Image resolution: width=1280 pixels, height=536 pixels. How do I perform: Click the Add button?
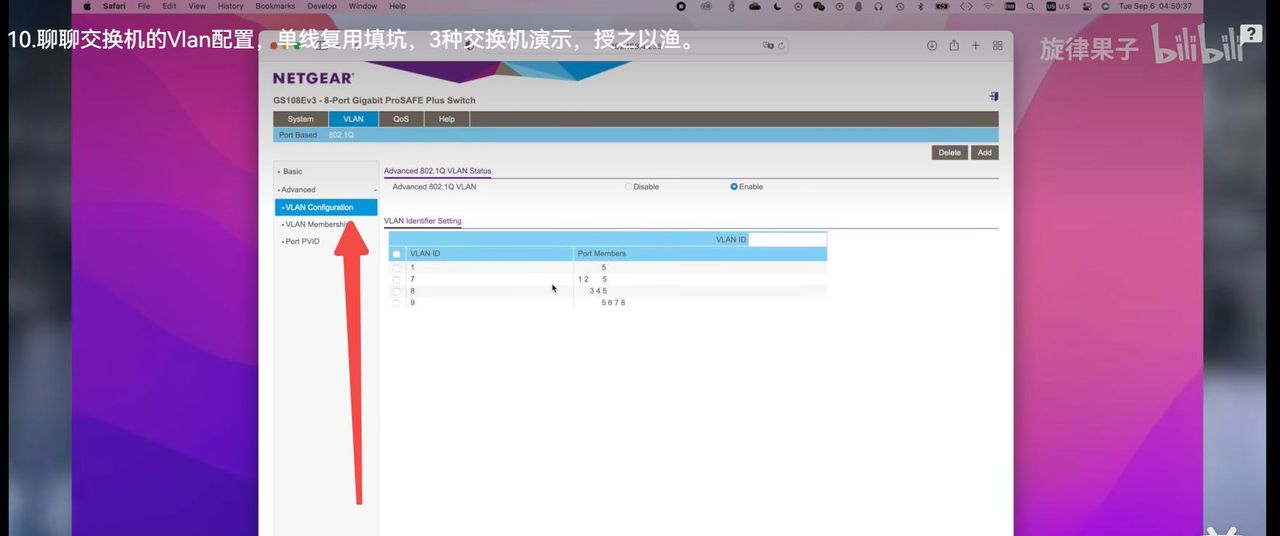984,153
